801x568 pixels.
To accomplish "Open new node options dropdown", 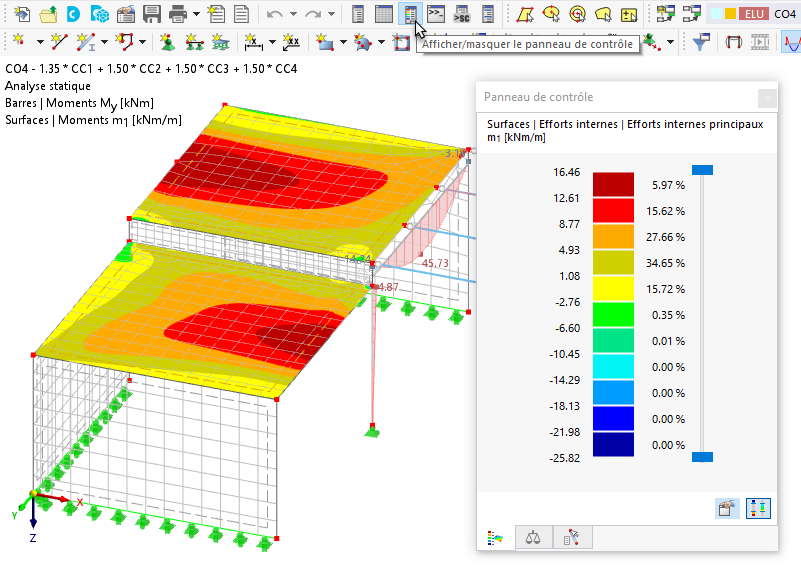I will pyautogui.click(x=40, y=42).
